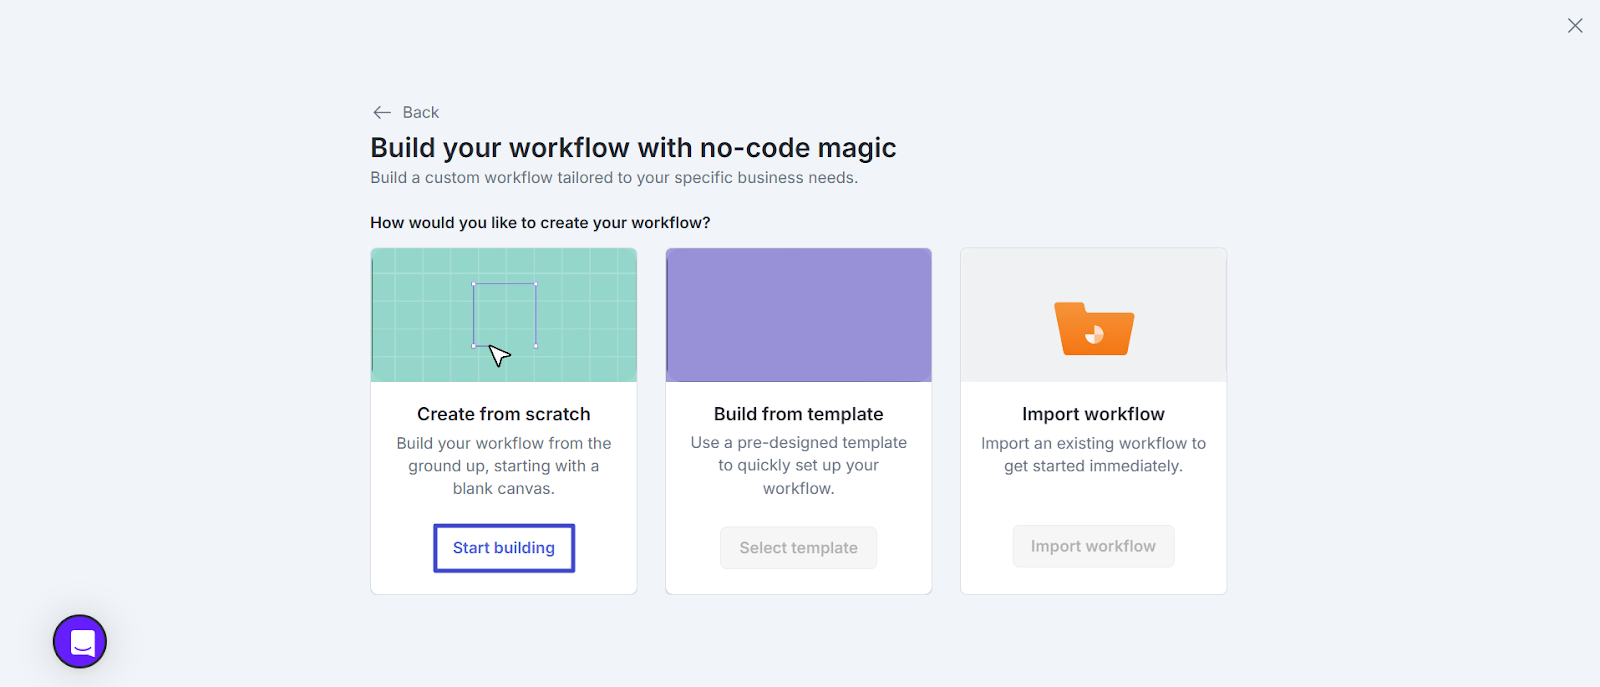Click the Create from scratch title
Image resolution: width=1600 pixels, height=687 pixels.
tap(504, 414)
